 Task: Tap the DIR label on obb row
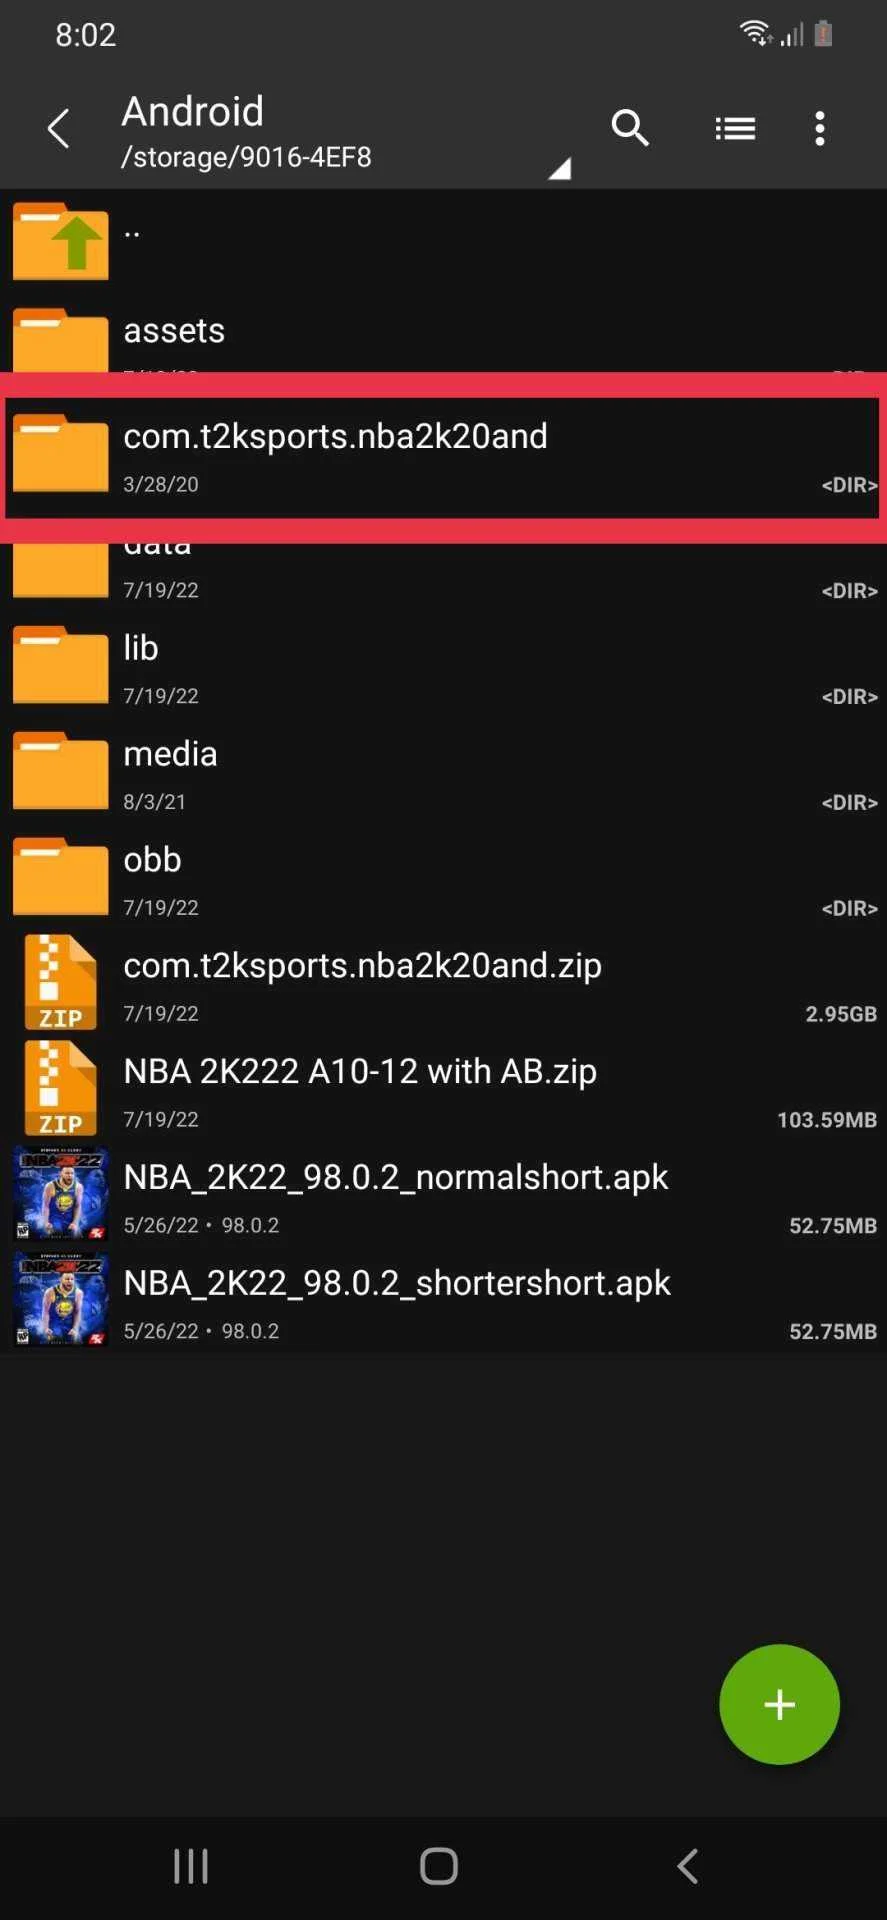click(x=849, y=909)
